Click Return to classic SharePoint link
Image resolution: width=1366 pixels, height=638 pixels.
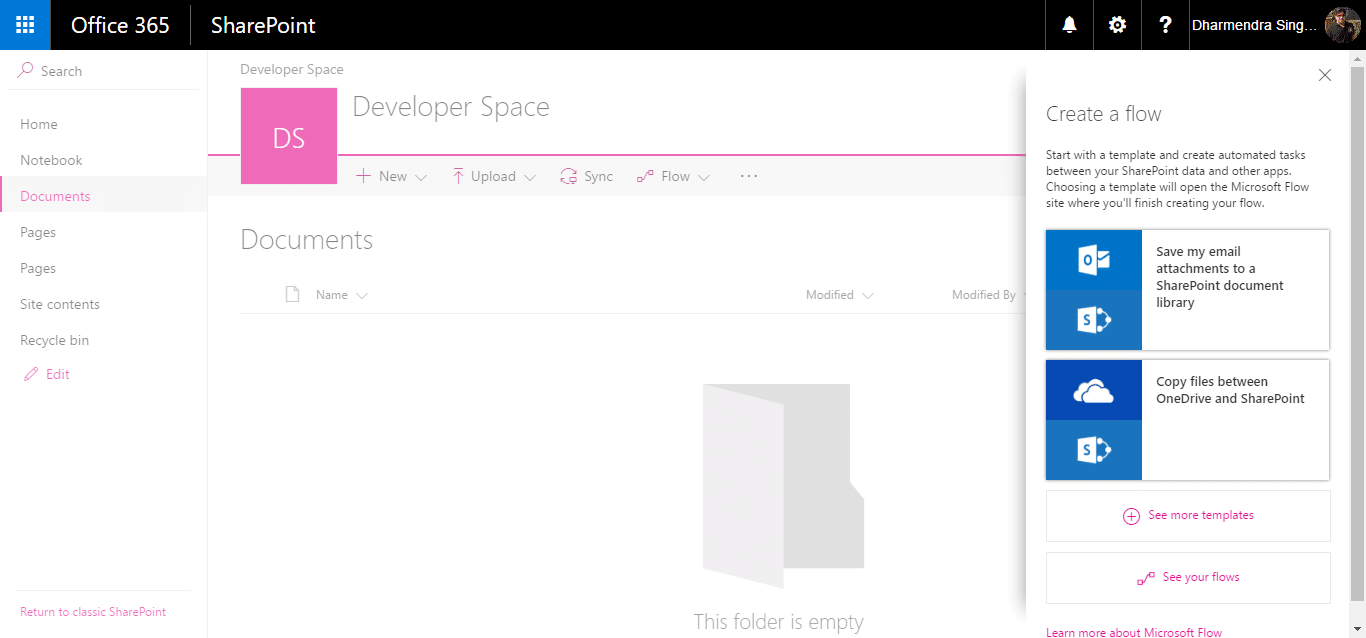[93, 612]
